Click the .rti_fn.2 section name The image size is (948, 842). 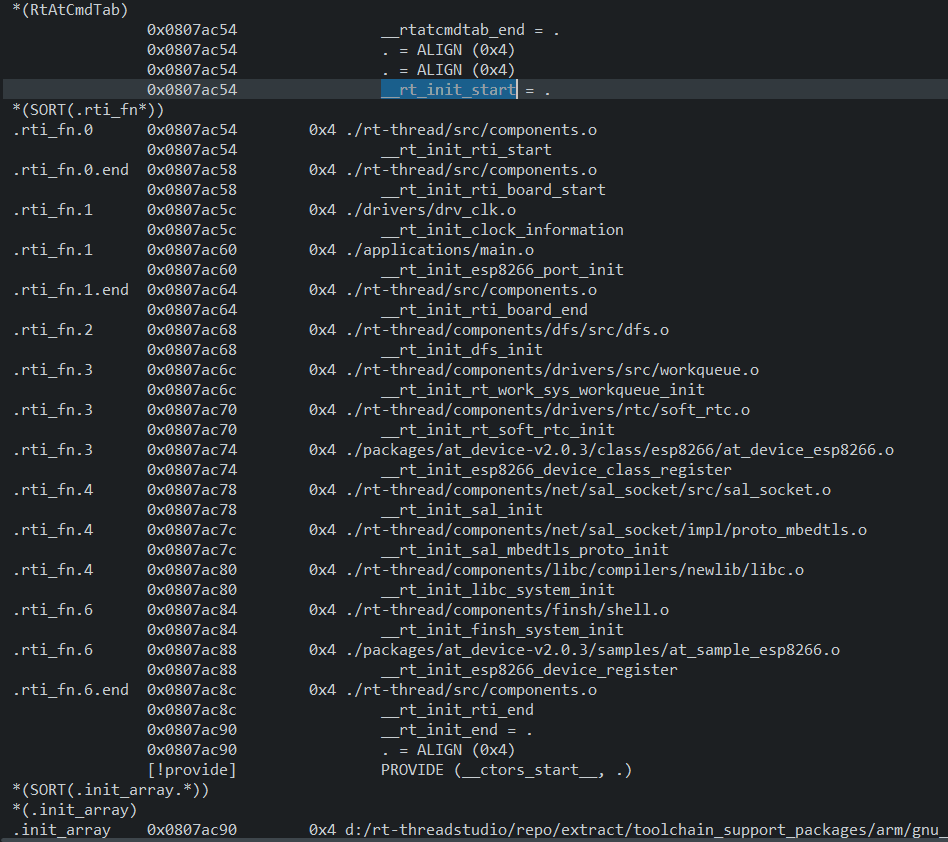[x=53, y=329]
